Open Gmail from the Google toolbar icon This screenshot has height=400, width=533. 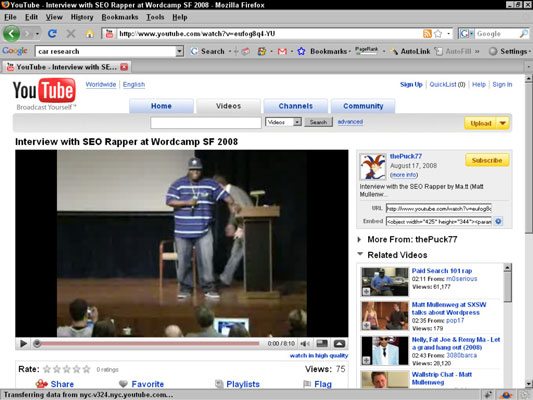282,51
